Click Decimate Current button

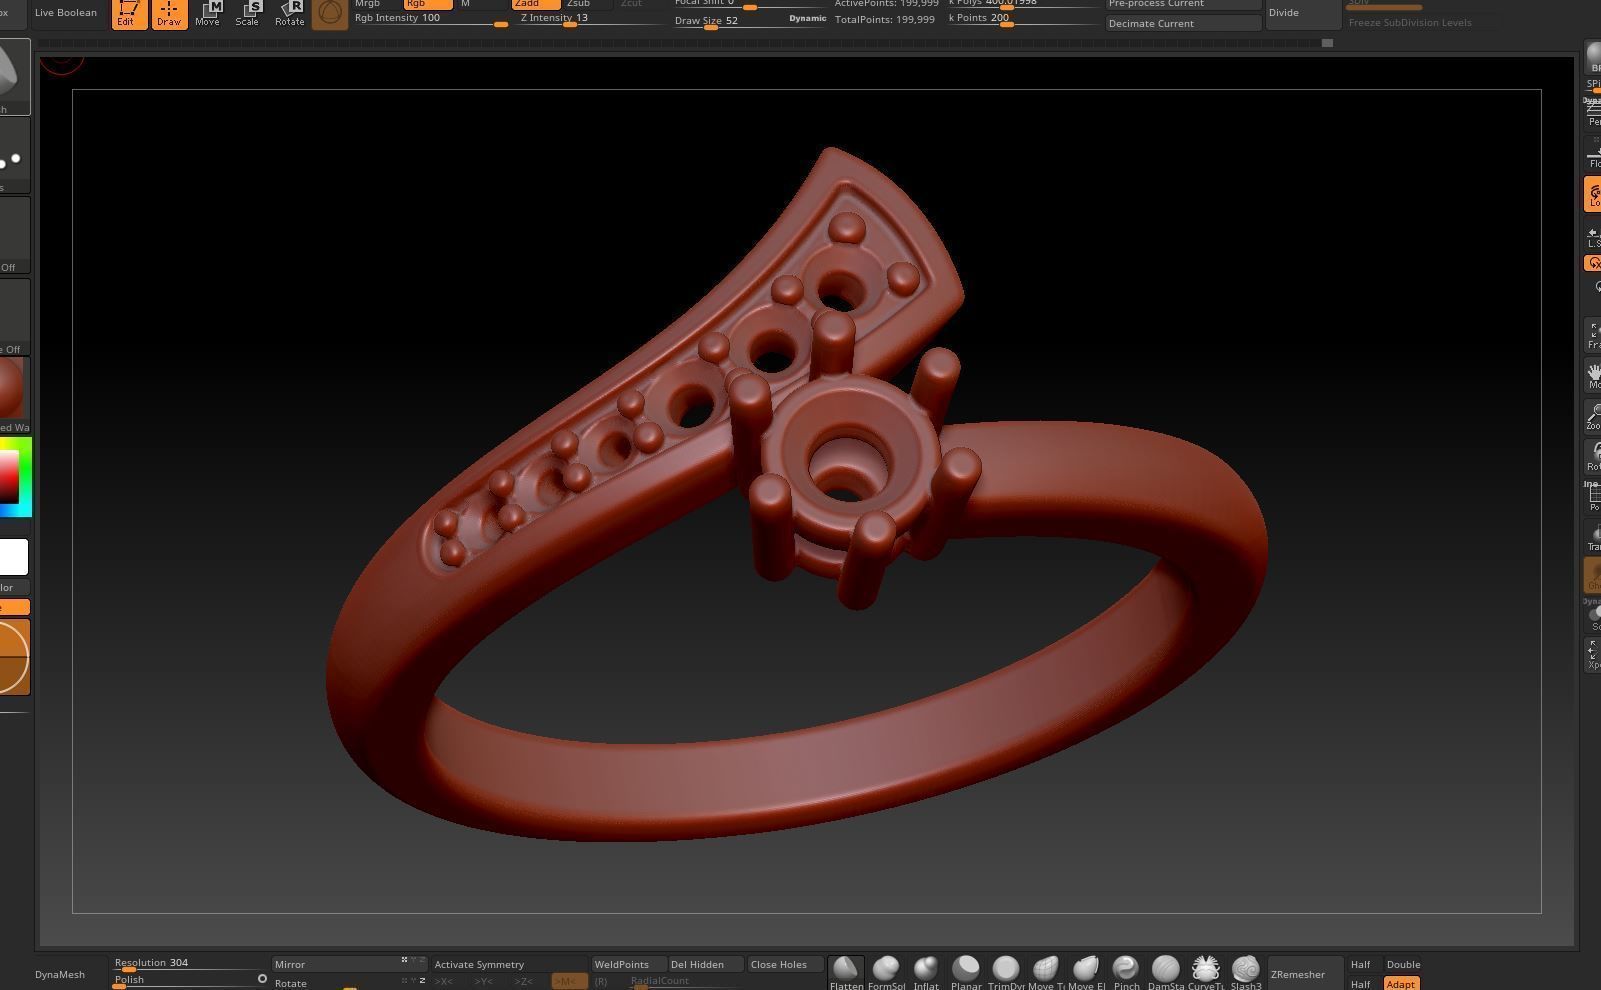pos(1183,23)
